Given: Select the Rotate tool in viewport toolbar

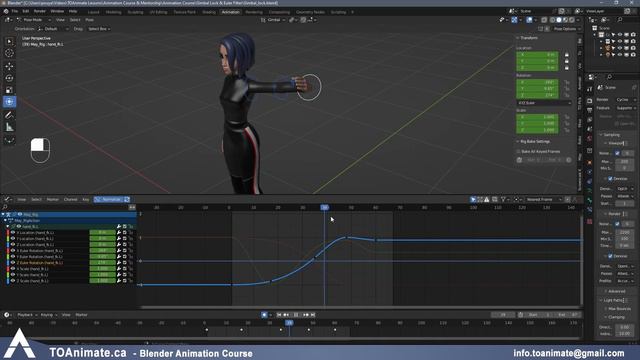Looking at the screenshot, I should click(9, 78).
